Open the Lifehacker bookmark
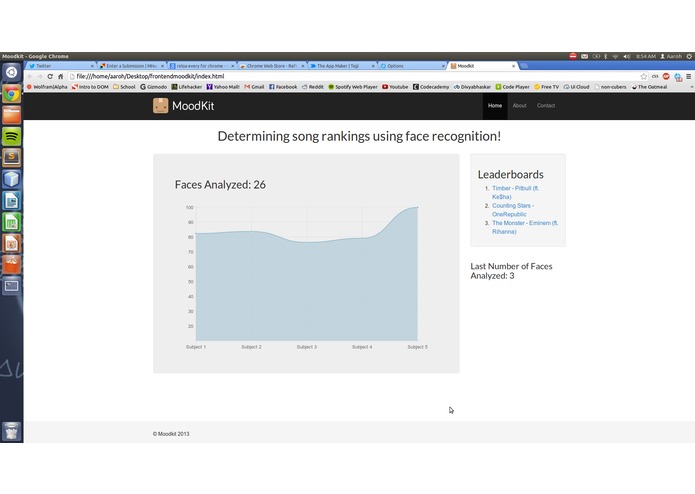The height and width of the screenshot is (494, 695). (187, 87)
